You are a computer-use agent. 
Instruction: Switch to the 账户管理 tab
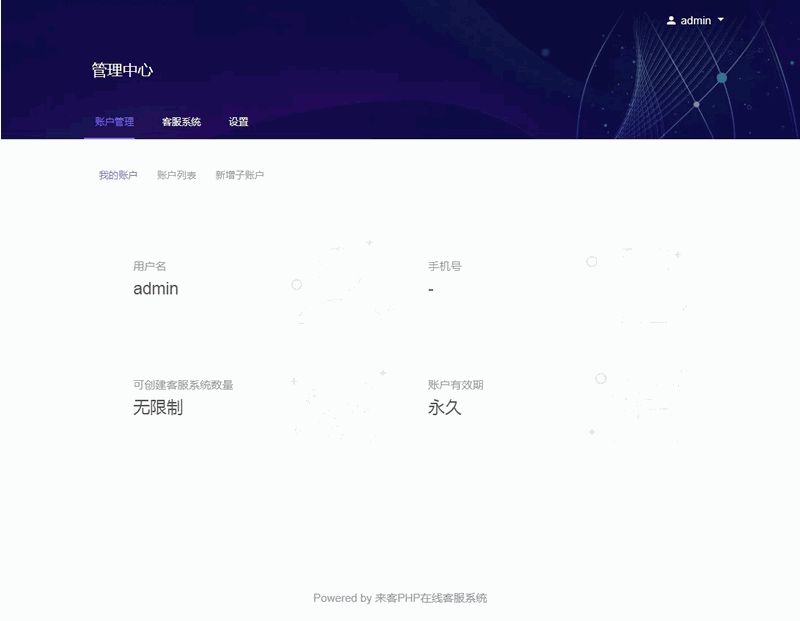pos(114,122)
